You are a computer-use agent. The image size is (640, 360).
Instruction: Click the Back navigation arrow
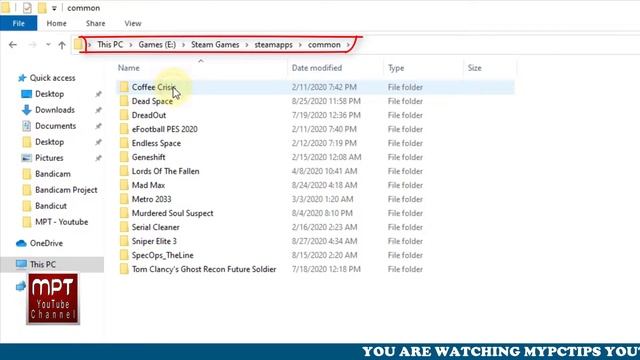(x=13, y=45)
